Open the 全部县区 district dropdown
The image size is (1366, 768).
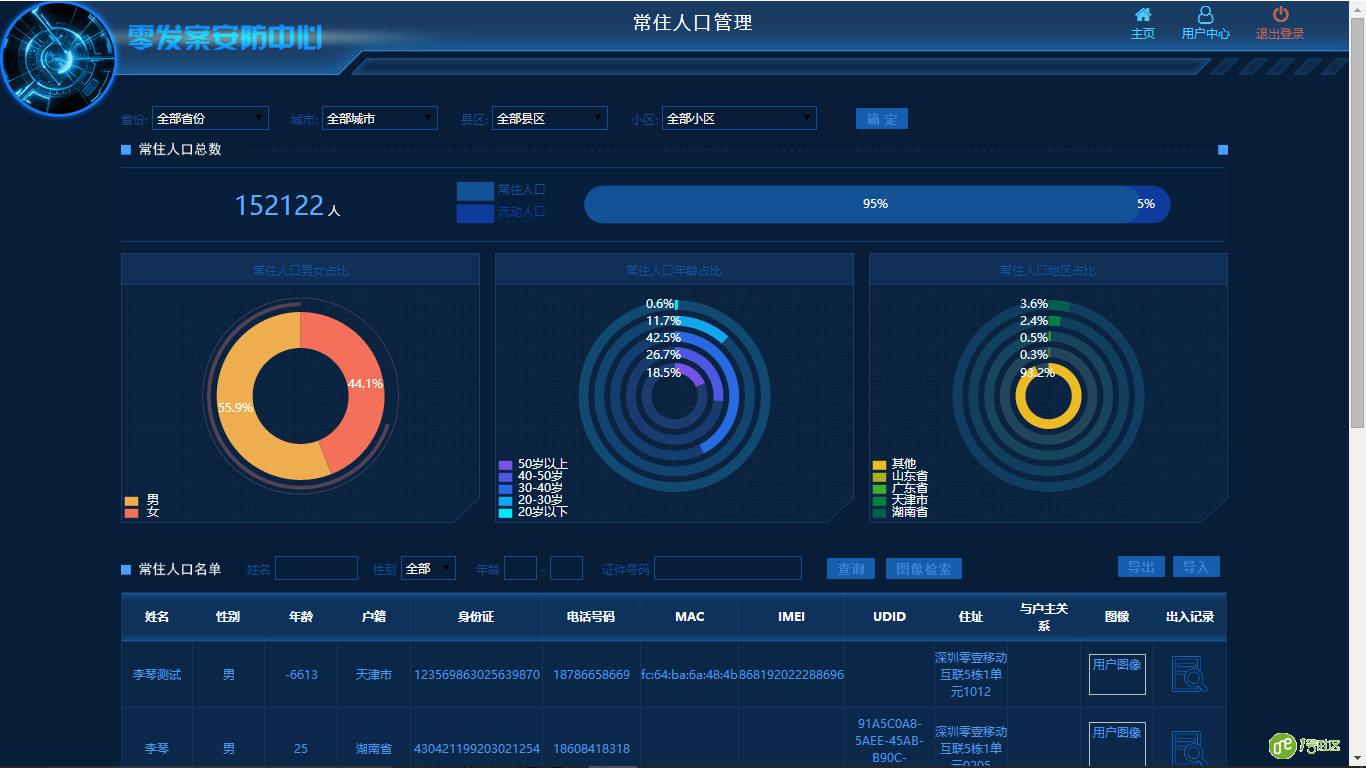point(550,118)
